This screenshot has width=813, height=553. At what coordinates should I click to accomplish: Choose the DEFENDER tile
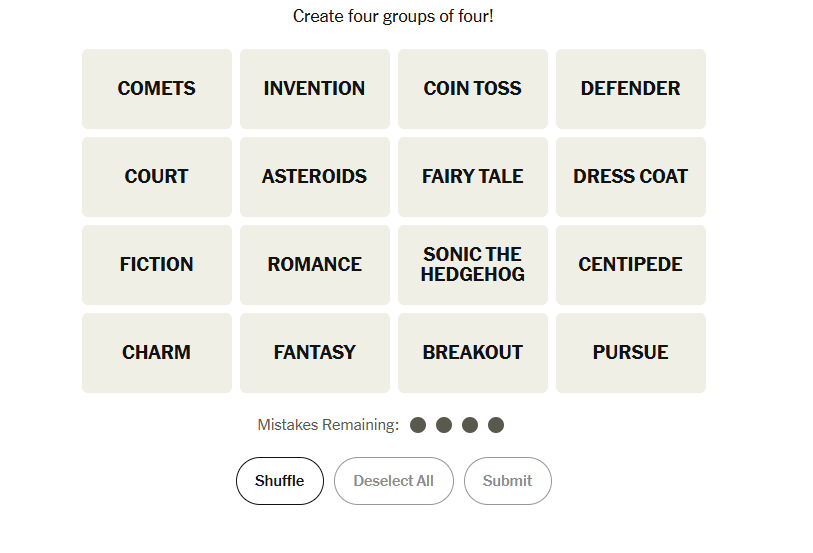(631, 89)
